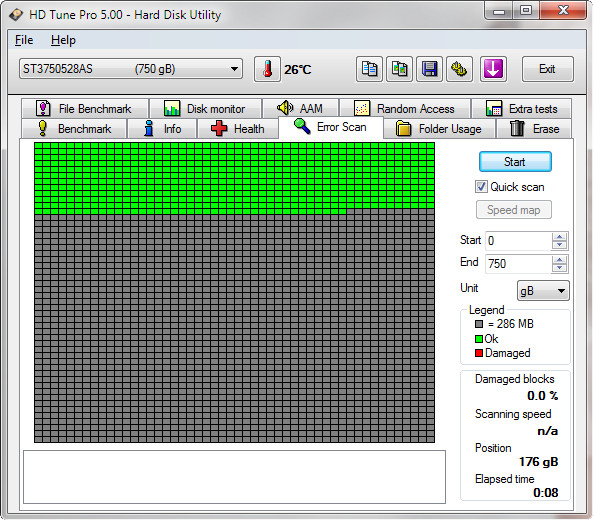Click the purple down arrow icon

493,69
